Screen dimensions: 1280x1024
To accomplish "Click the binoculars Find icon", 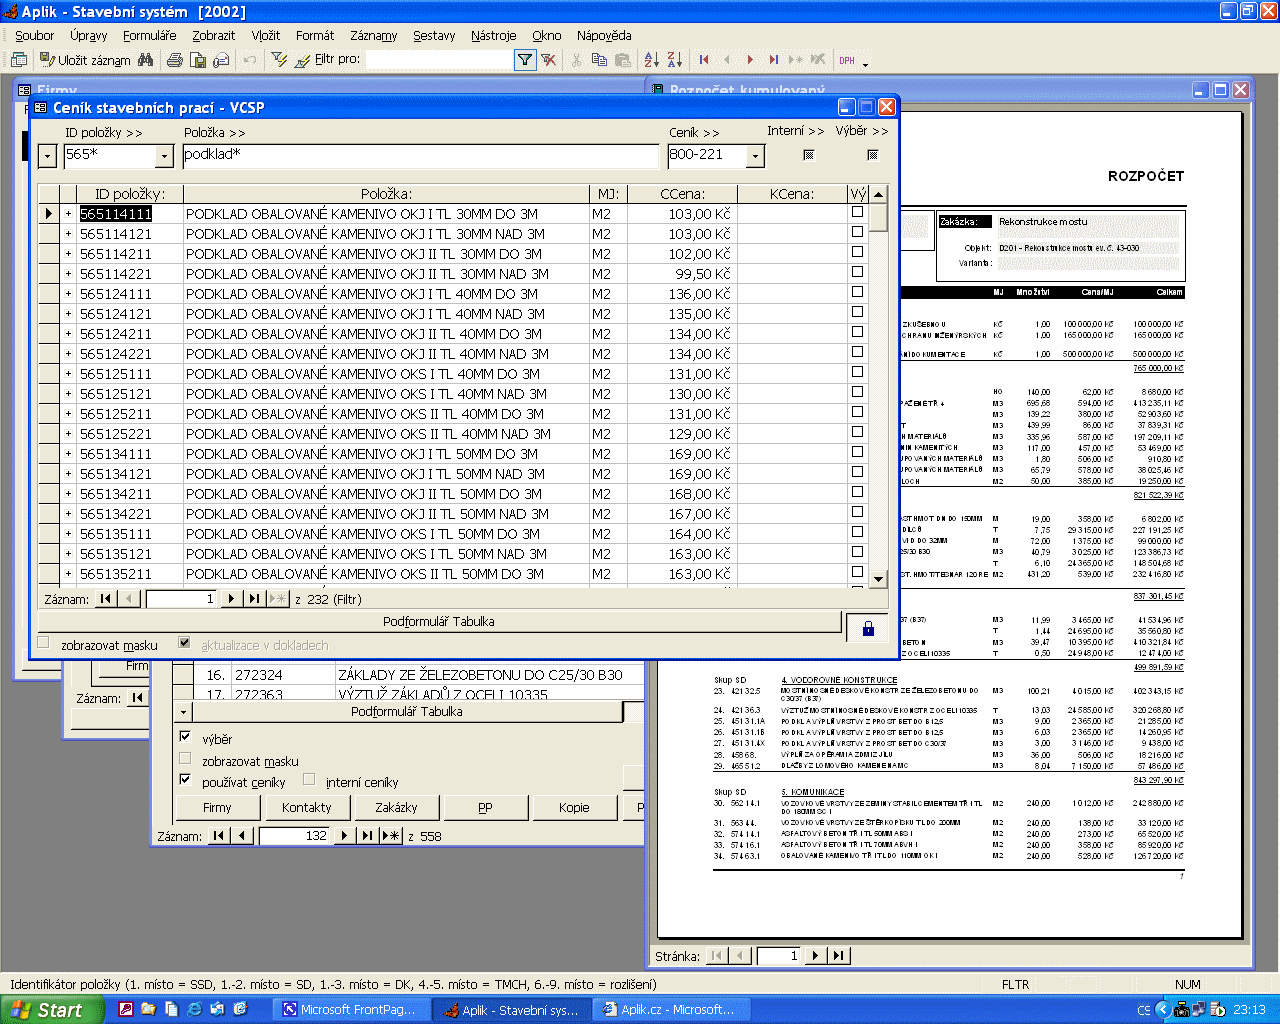I will 146,60.
